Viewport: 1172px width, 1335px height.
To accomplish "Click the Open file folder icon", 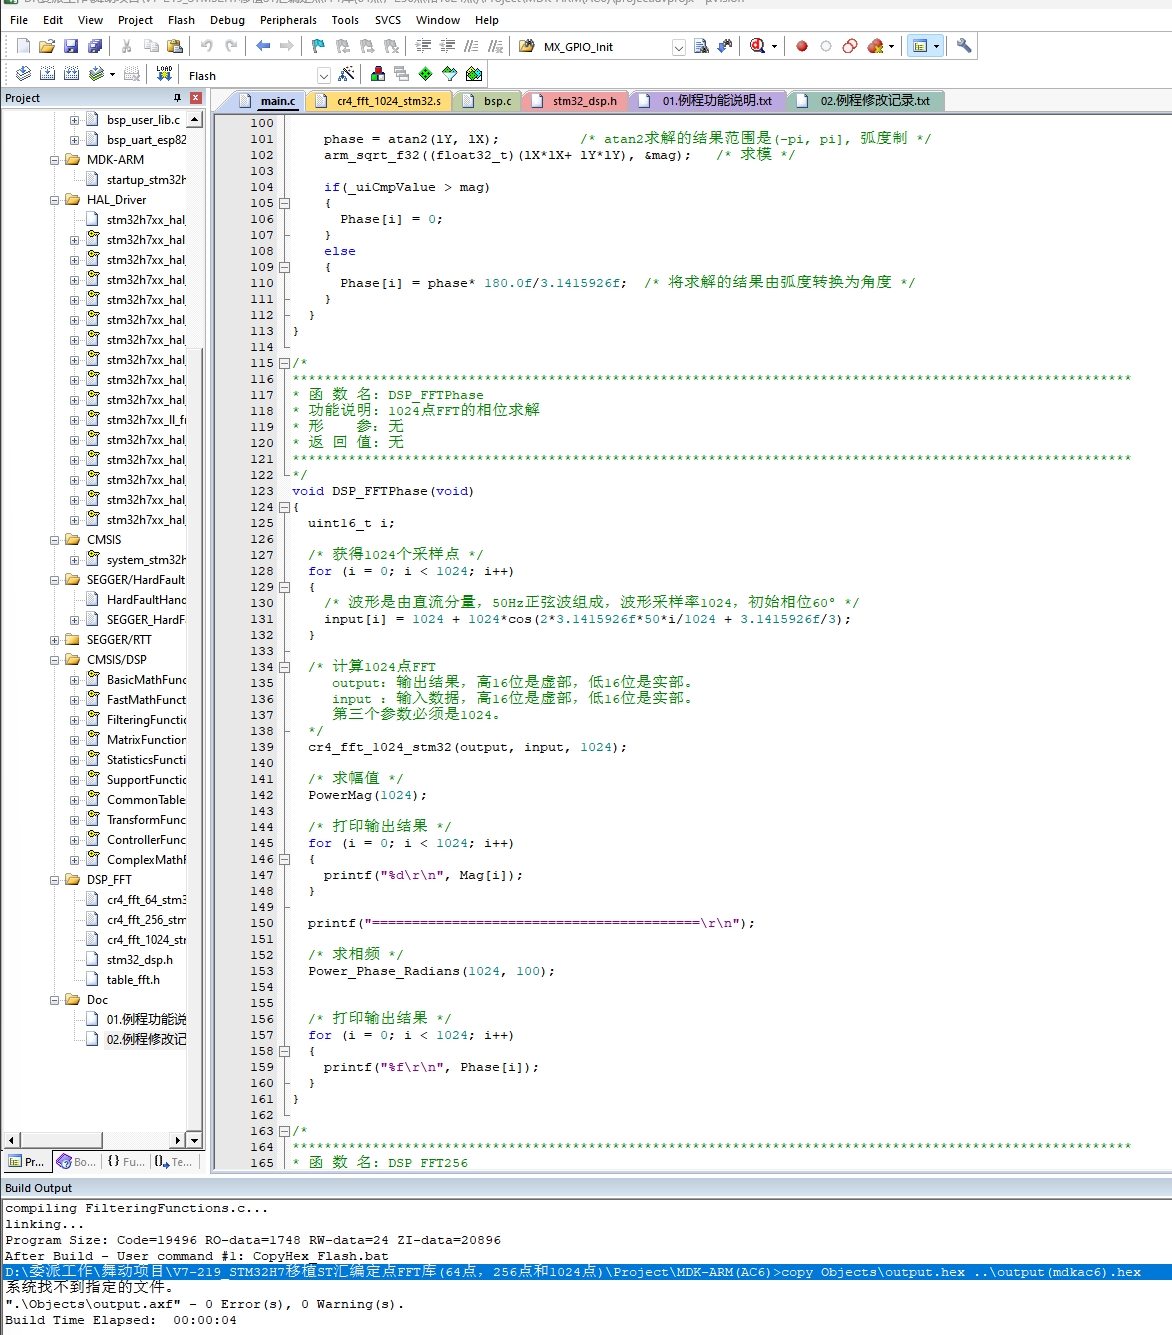I will click(47, 46).
